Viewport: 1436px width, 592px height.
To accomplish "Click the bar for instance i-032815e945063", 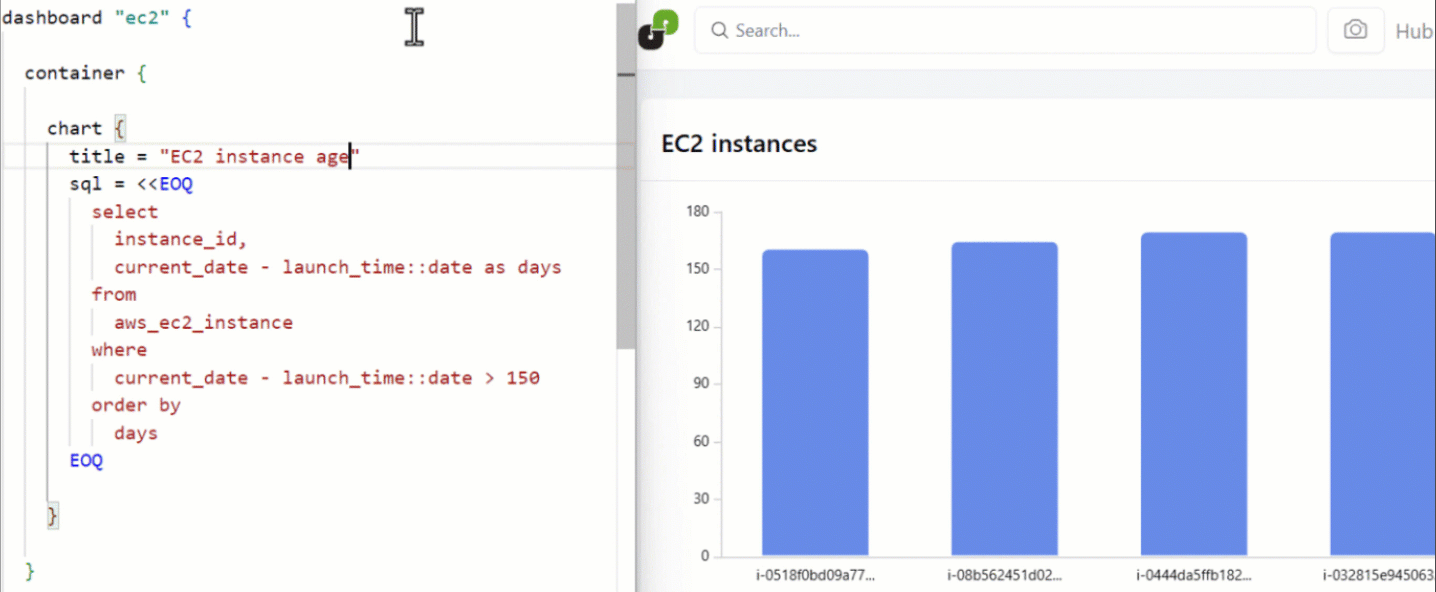I will click(x=1383, y=394).
